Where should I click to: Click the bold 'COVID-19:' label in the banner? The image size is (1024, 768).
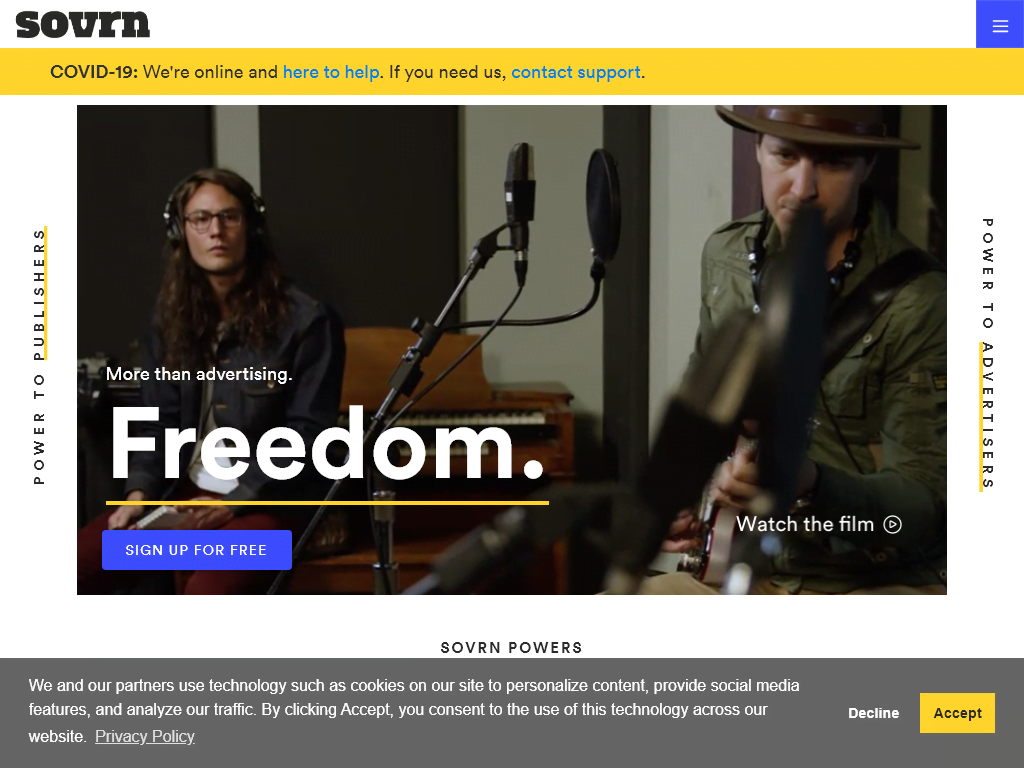(94, 72)
